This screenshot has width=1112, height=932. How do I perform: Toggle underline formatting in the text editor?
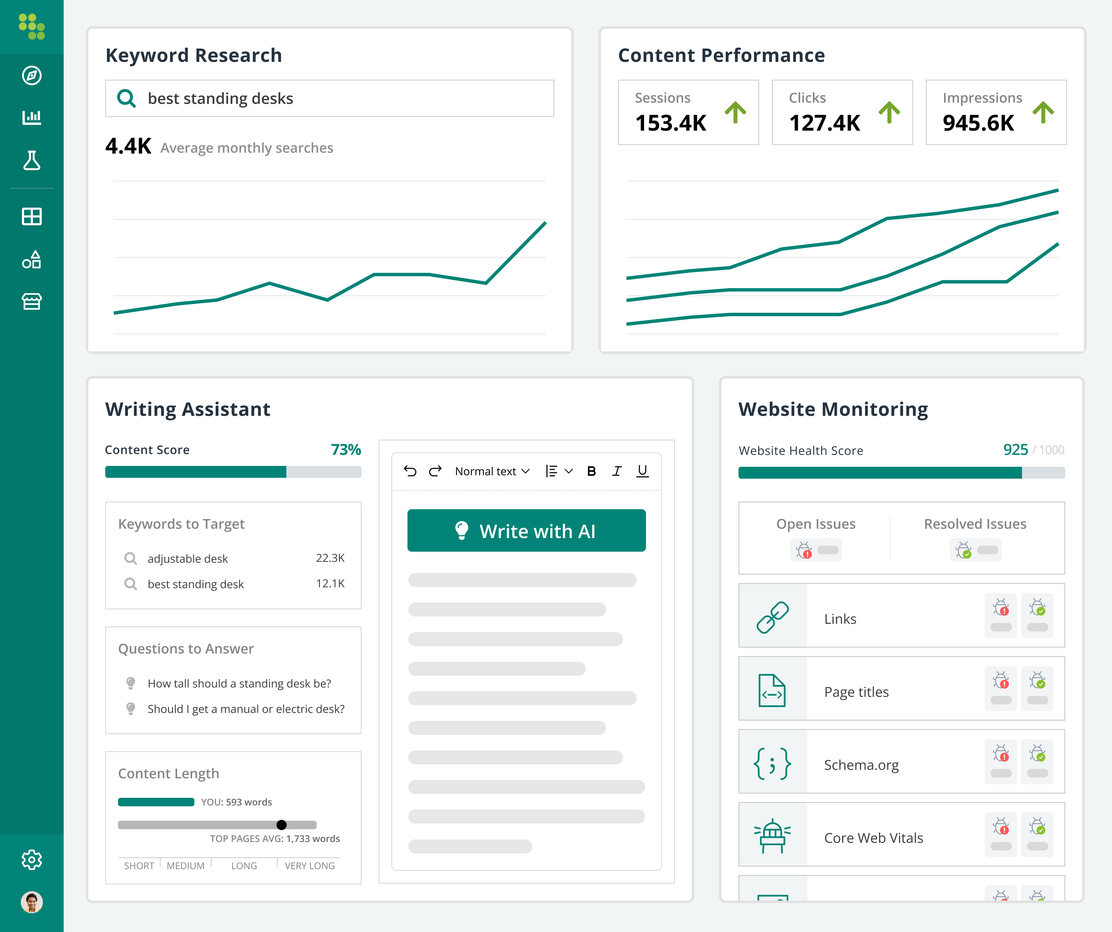point(641,471)
